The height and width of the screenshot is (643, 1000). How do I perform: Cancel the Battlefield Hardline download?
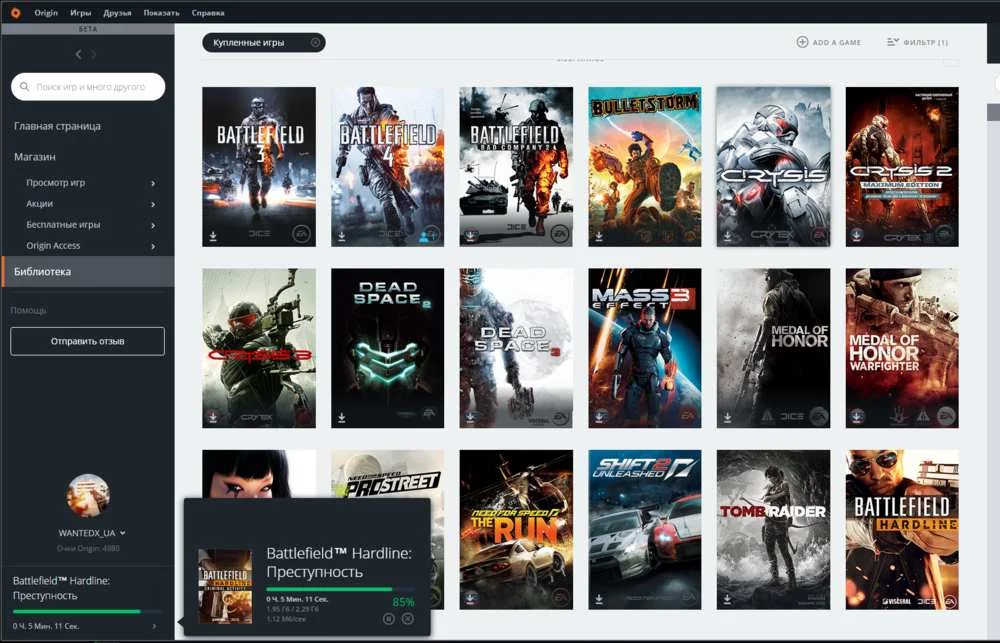[408, 619]
